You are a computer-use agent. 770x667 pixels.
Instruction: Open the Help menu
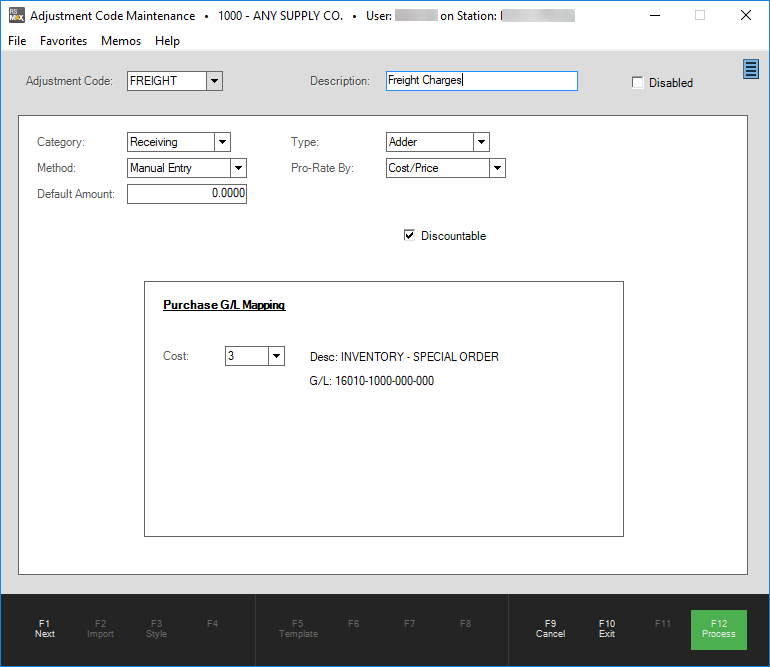pyautogui.click(x=167, y=41)
